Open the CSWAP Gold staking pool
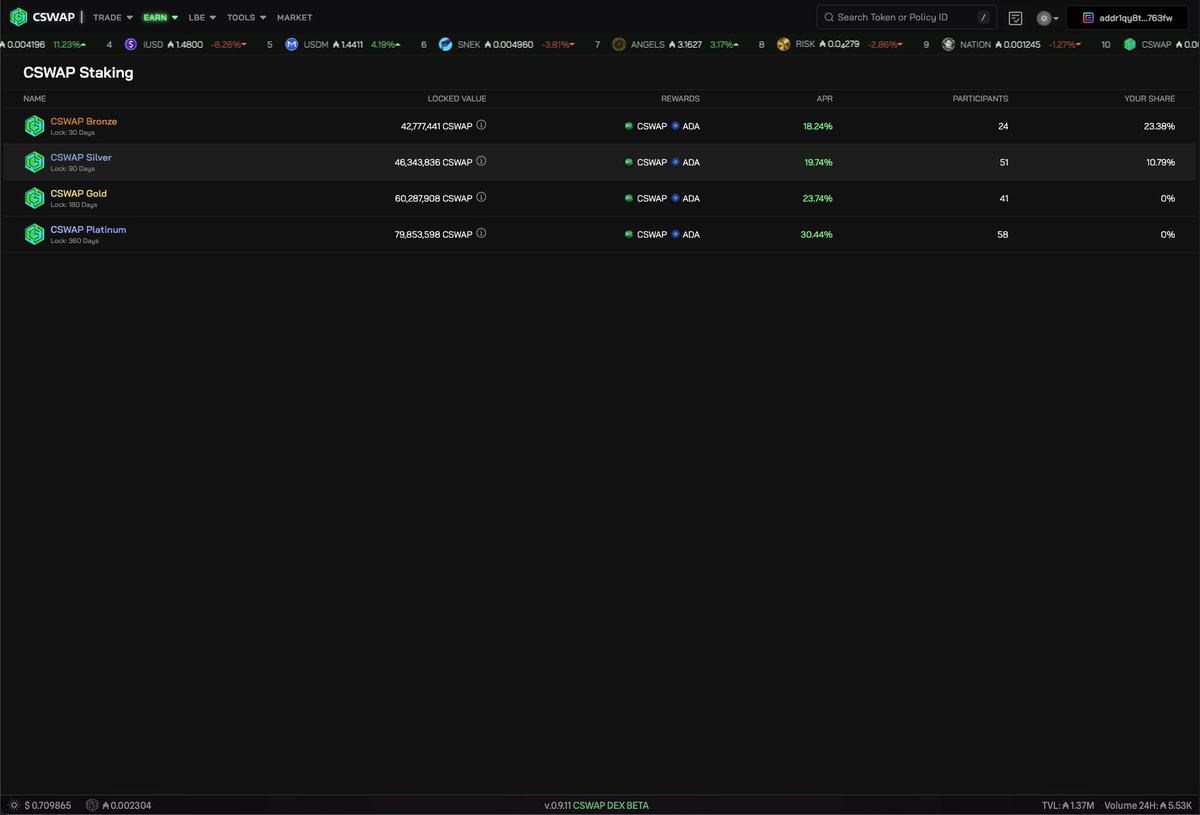The width and height of the screenshot is (1200, 815). [x=79, y=193]
